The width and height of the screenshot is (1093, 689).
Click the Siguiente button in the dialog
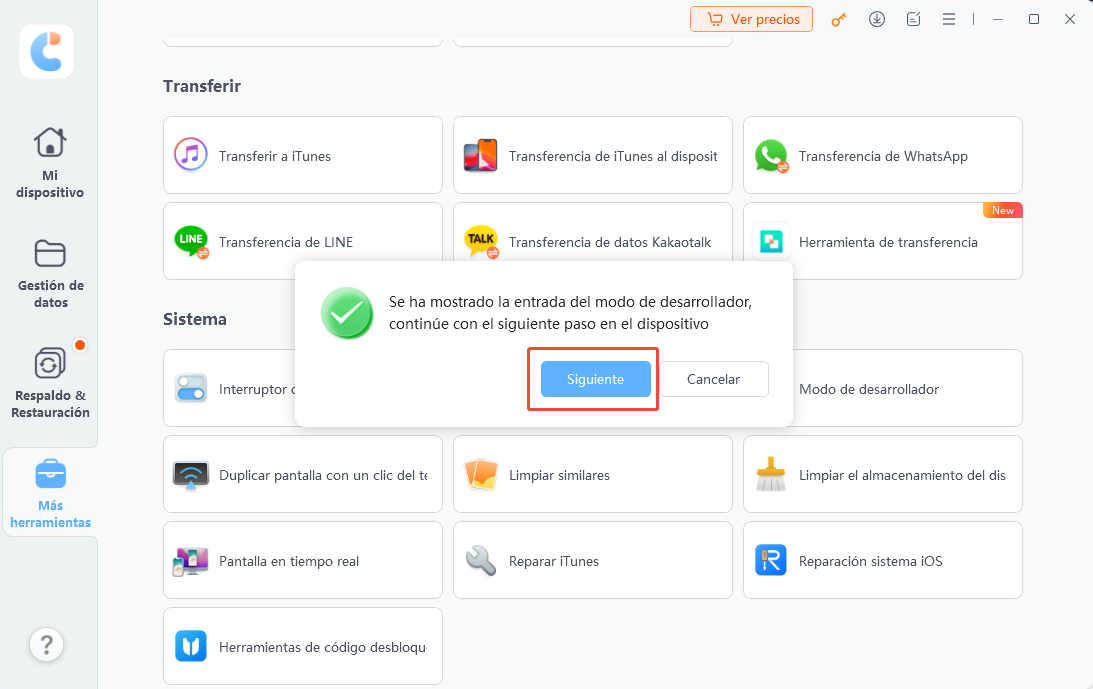(x=595, y=379)
